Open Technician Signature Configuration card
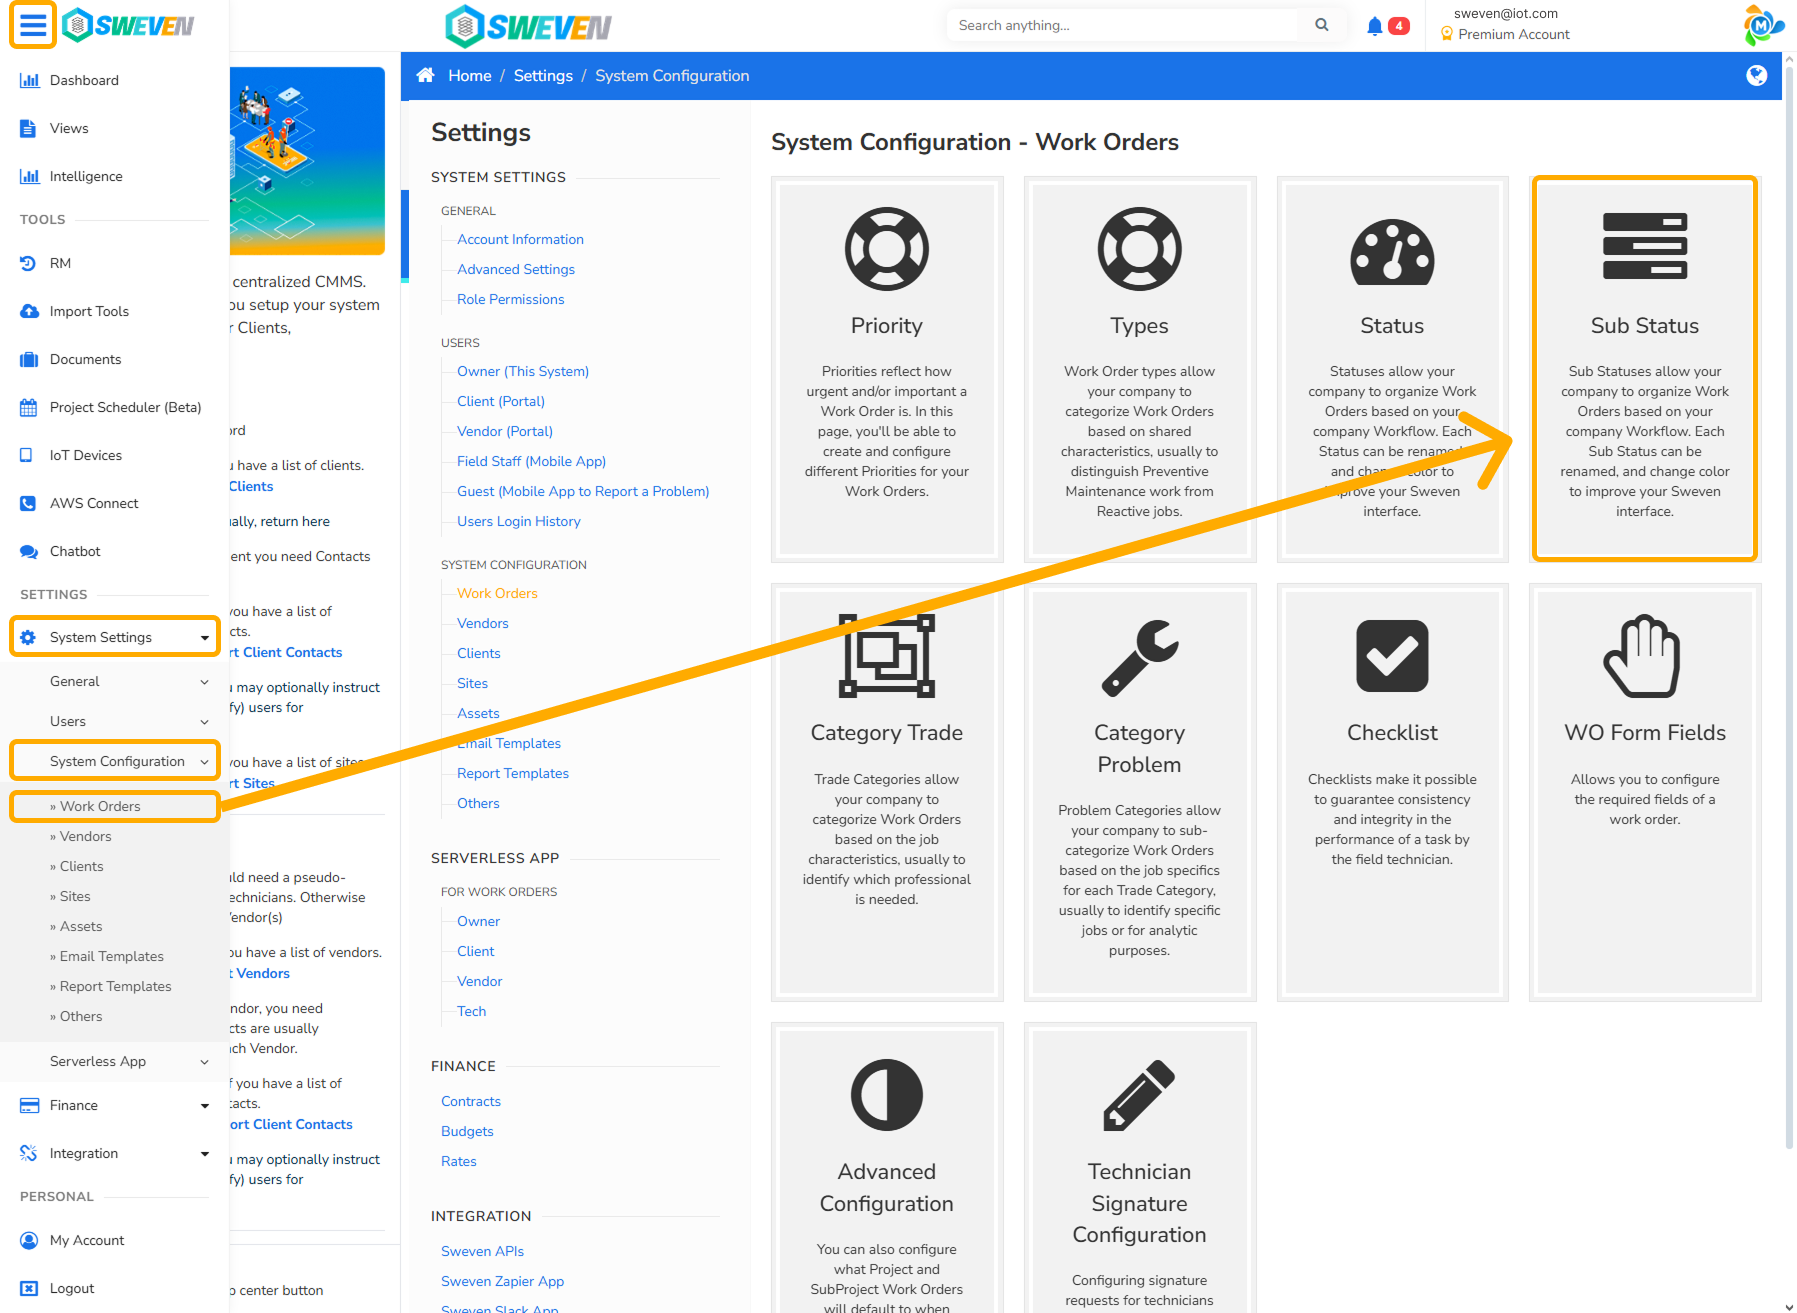 tap(1139, 1167)
